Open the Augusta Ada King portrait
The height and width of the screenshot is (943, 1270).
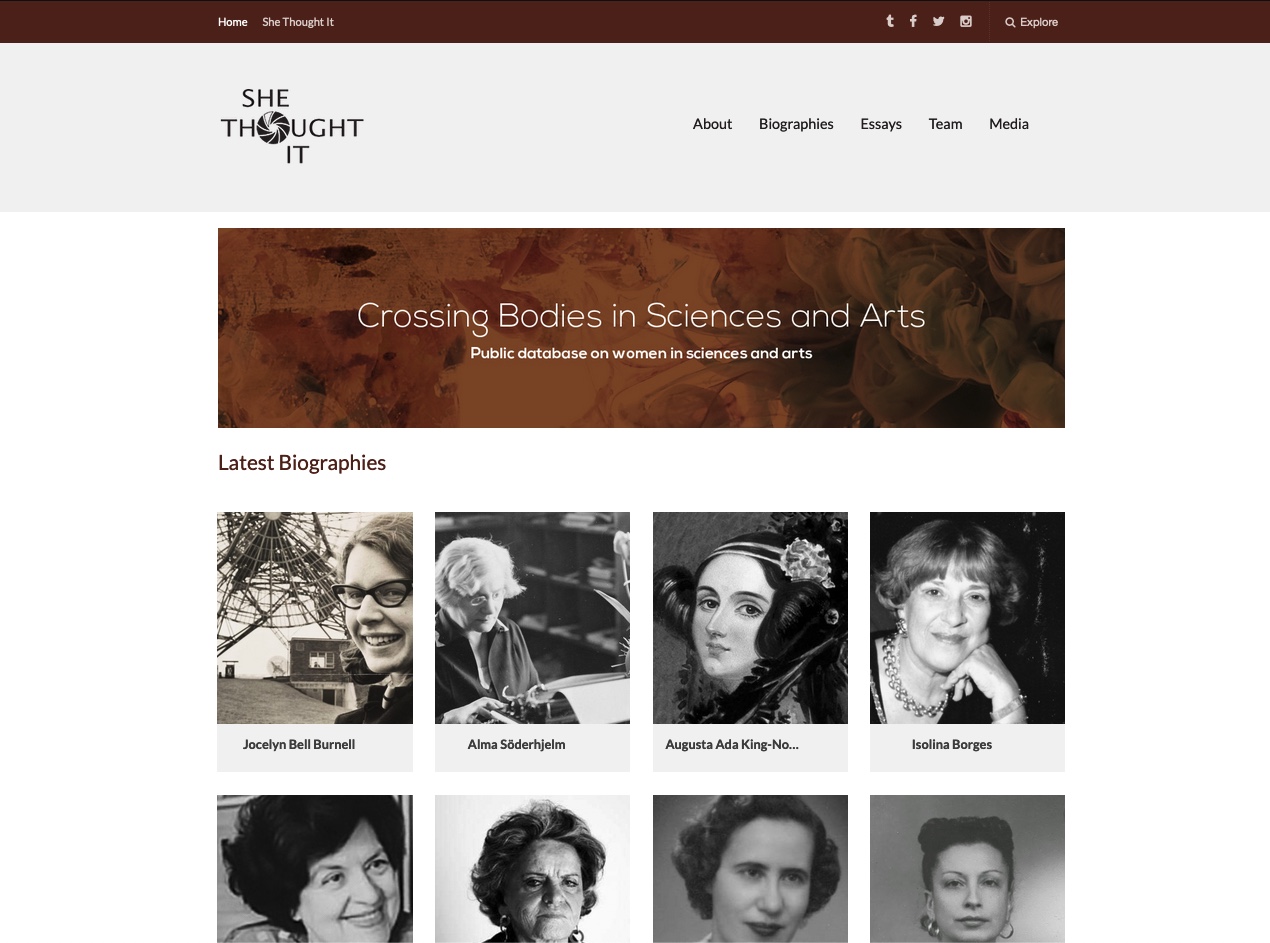pyautogui.click(x=750, y=618)
